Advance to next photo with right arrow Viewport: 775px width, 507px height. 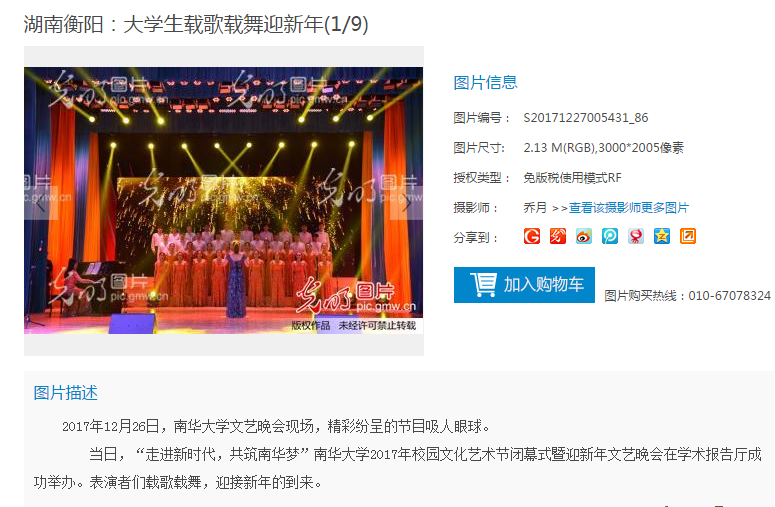tap(406, 203)
